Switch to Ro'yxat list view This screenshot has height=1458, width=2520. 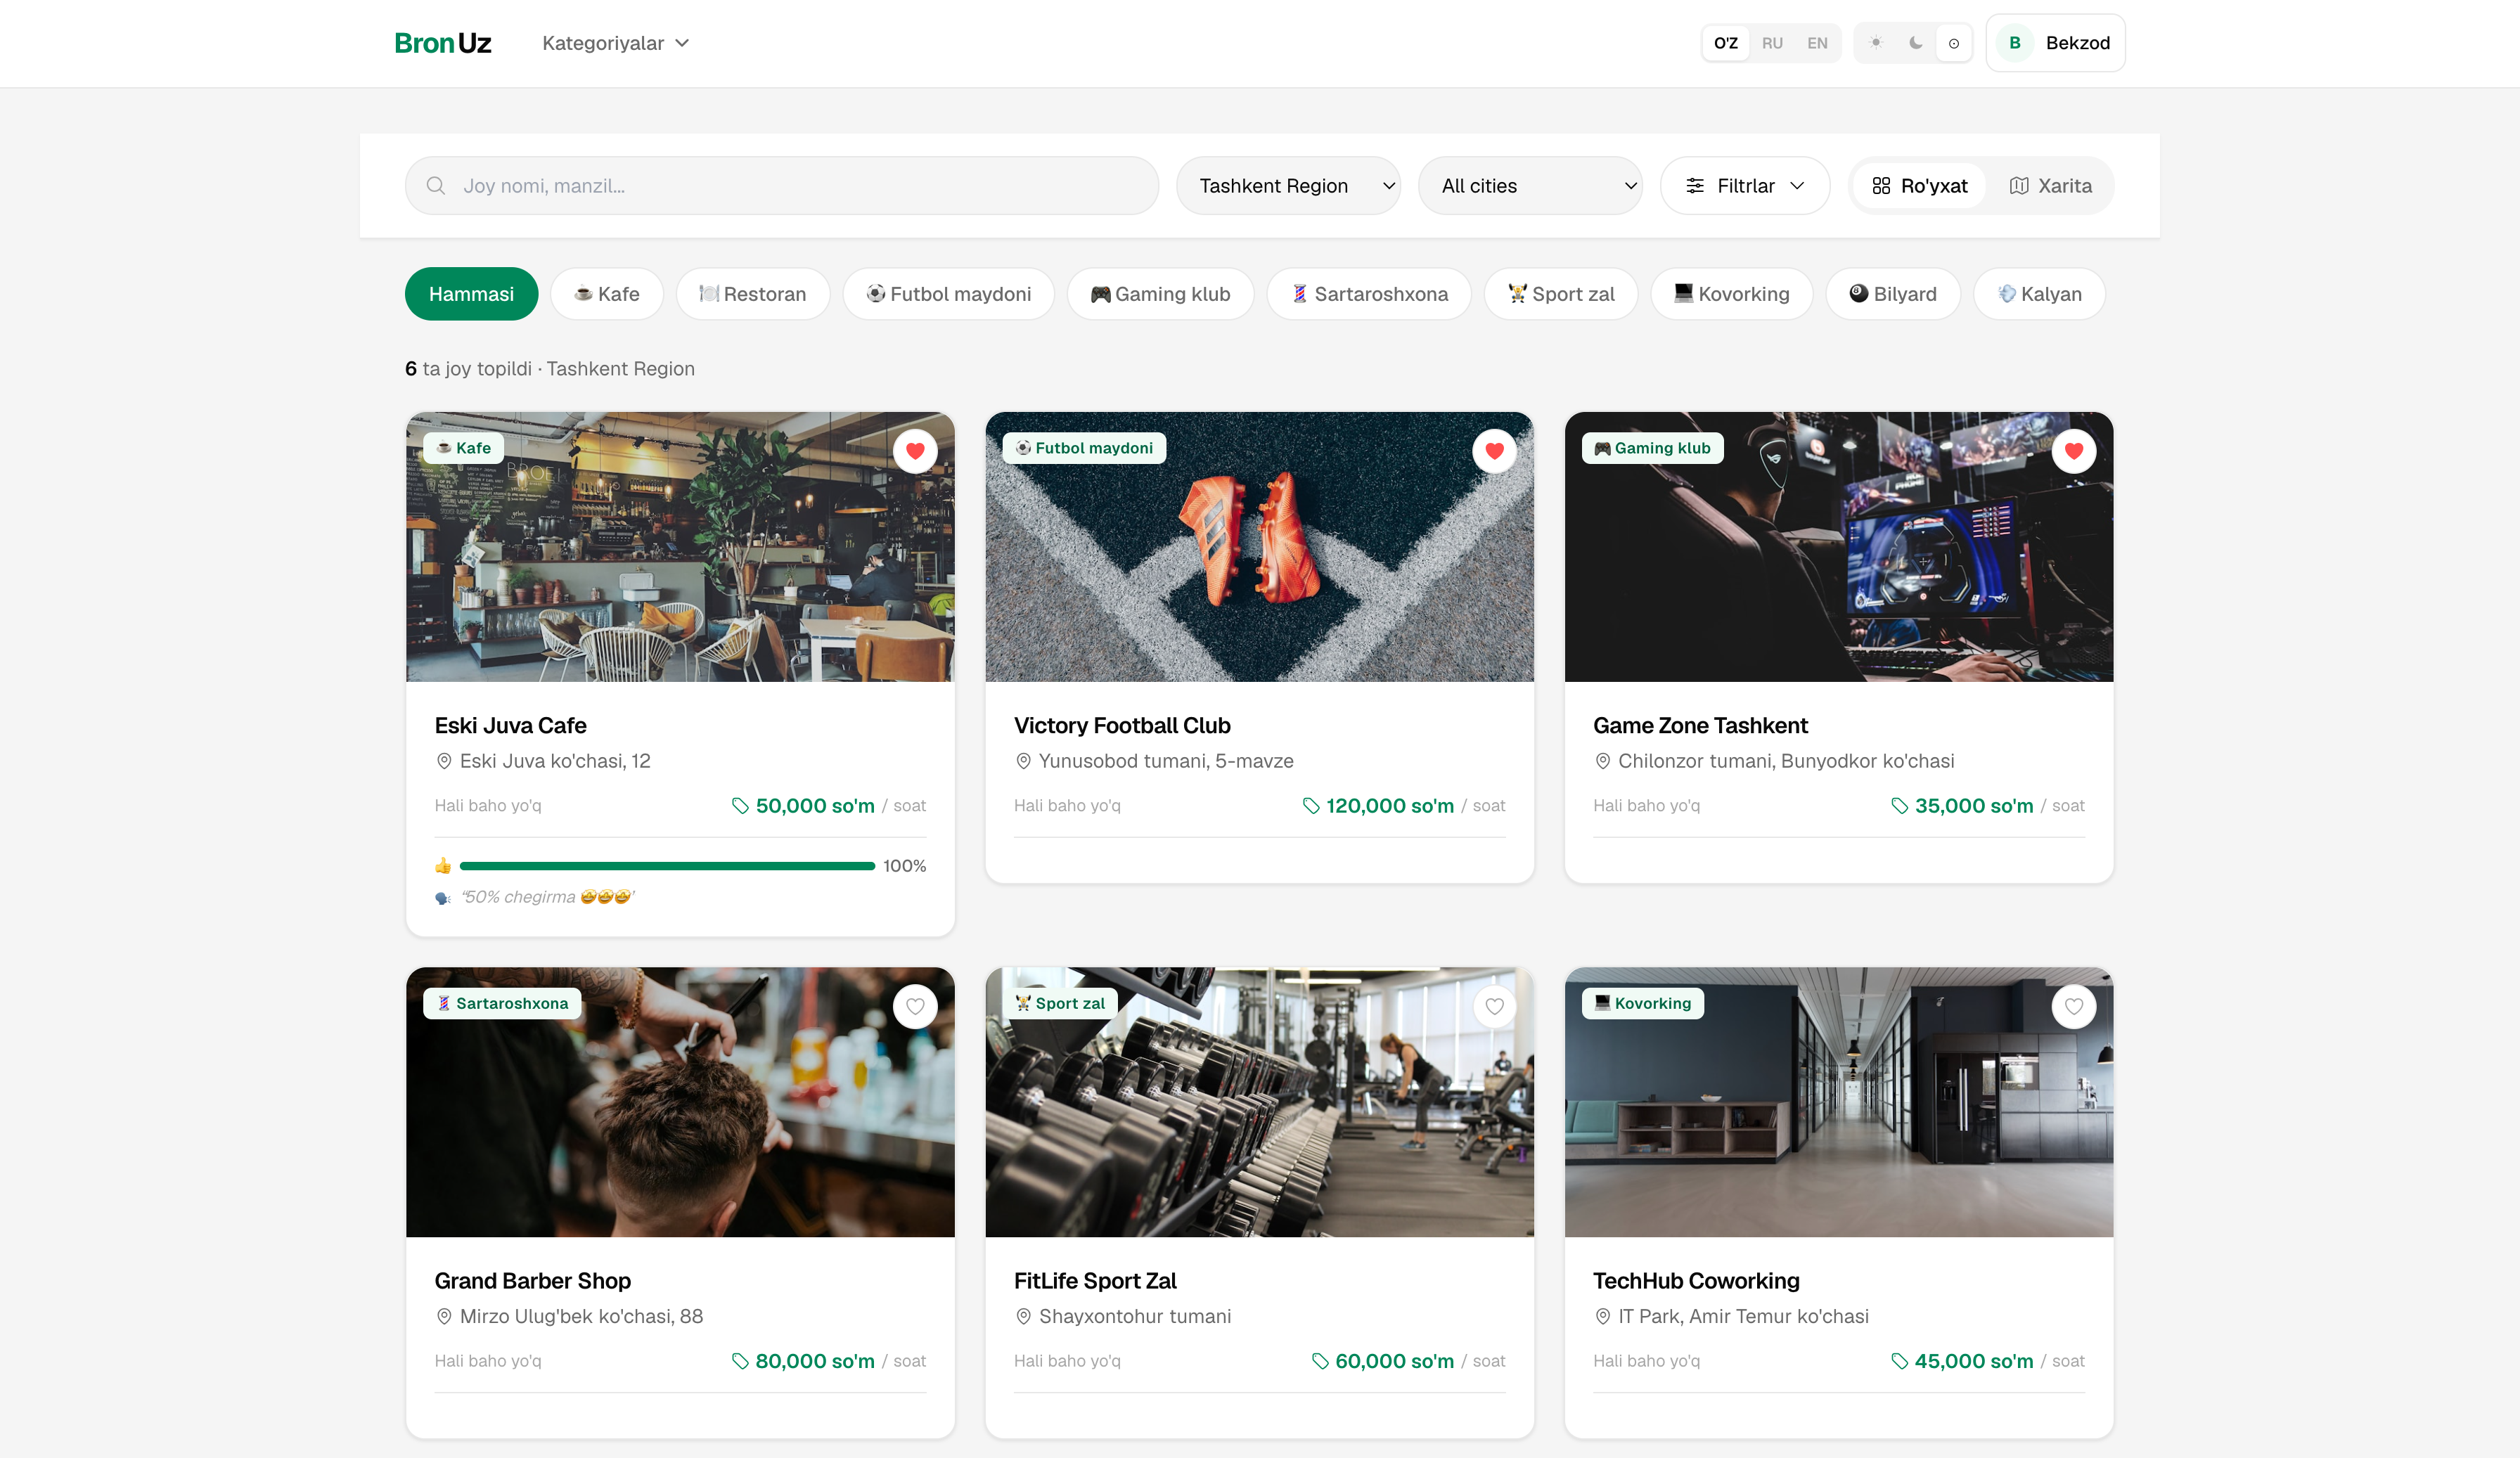(x=1919, y=185)
